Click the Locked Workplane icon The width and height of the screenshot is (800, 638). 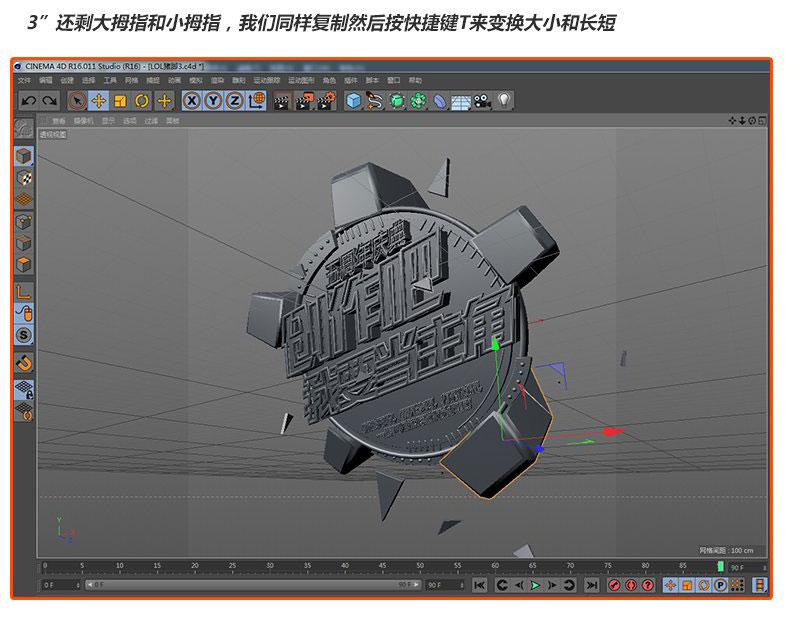[x=23, y=389]
